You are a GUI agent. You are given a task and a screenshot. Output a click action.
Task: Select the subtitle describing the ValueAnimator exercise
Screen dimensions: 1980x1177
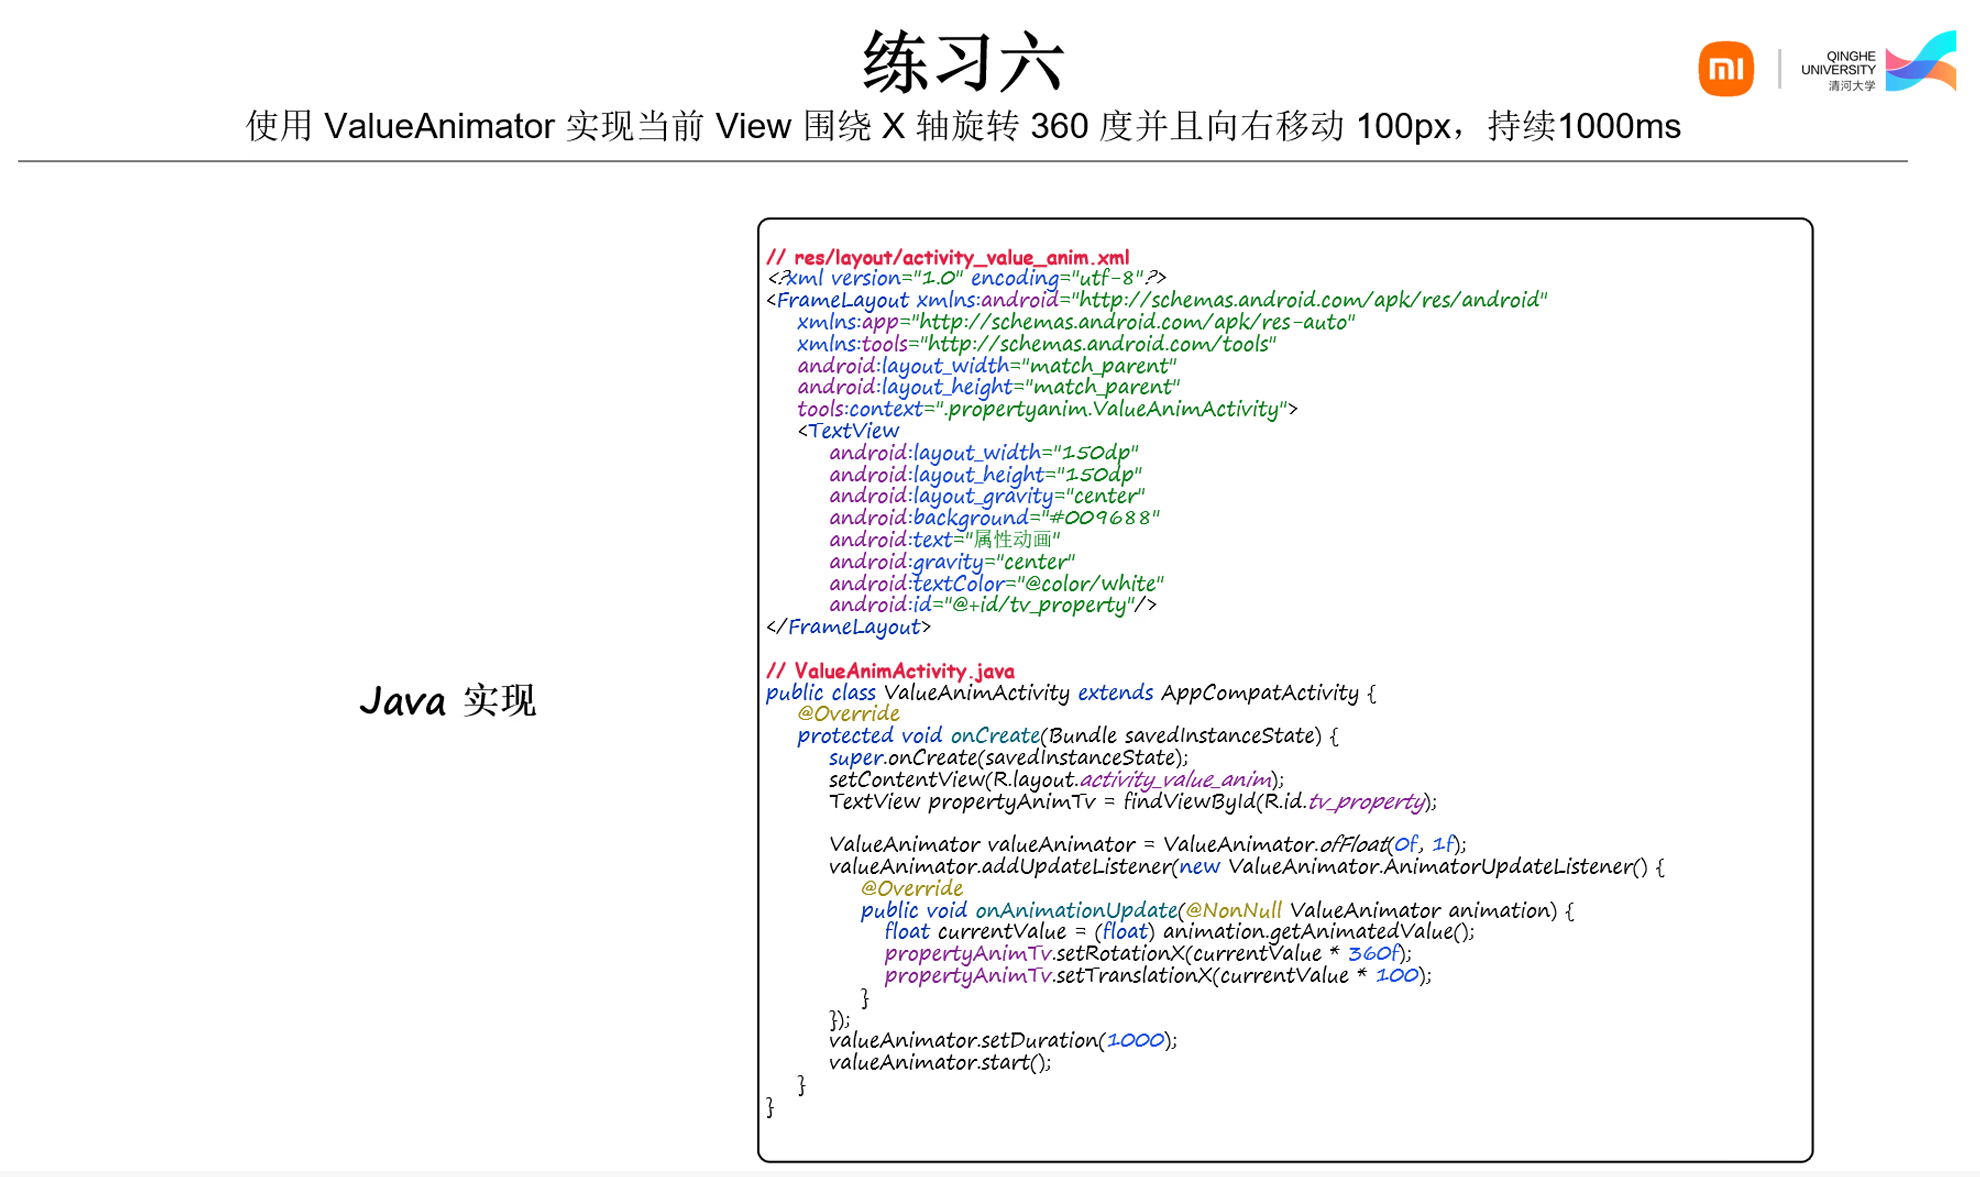[963, 126]
